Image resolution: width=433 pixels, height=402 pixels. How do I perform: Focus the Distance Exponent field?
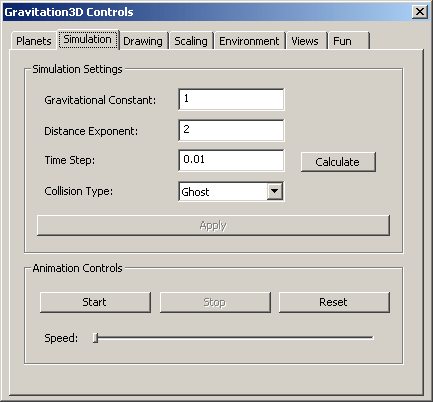click(x=231, y=130)
